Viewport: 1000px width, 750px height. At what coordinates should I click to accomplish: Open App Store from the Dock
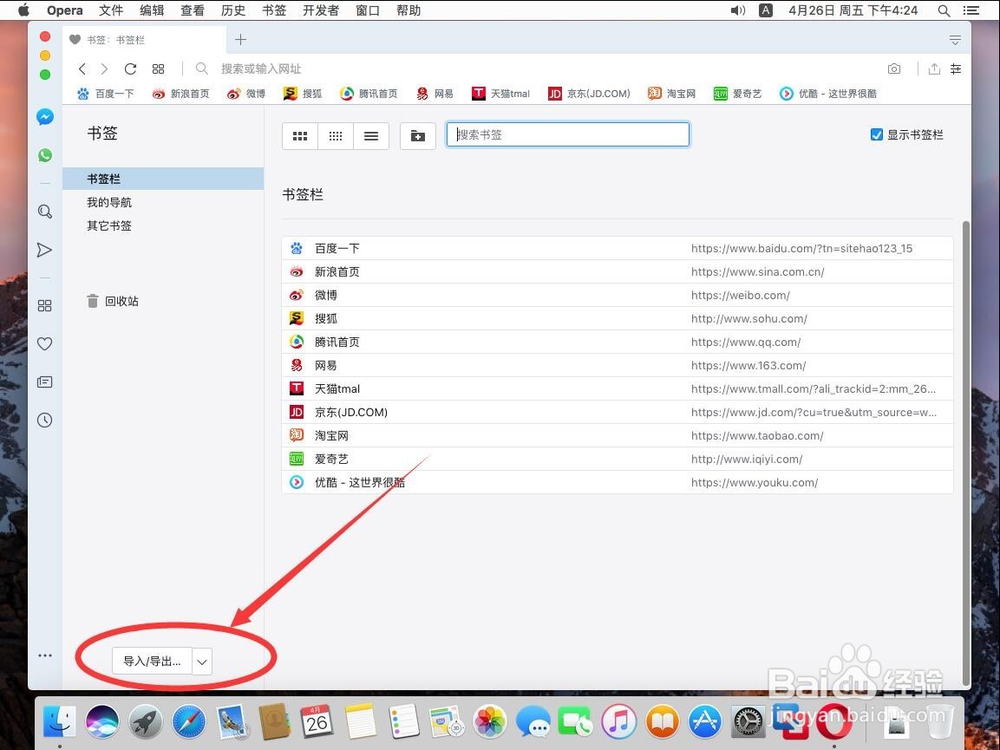(x=705, y=722)
